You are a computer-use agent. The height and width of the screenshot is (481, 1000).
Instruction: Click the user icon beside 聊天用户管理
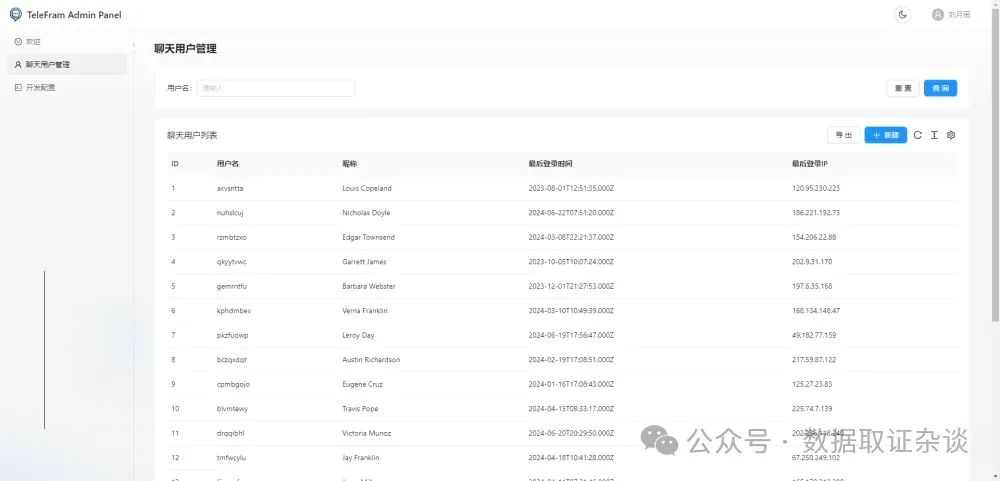click(18, 65)
